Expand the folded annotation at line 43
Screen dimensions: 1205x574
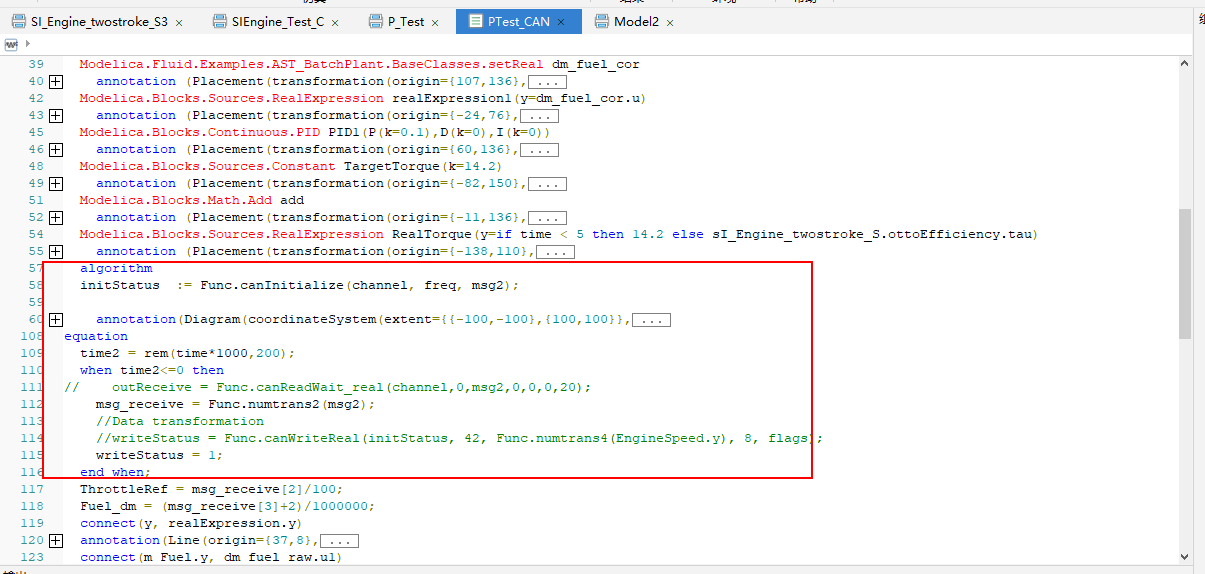(x=56, y=115)
